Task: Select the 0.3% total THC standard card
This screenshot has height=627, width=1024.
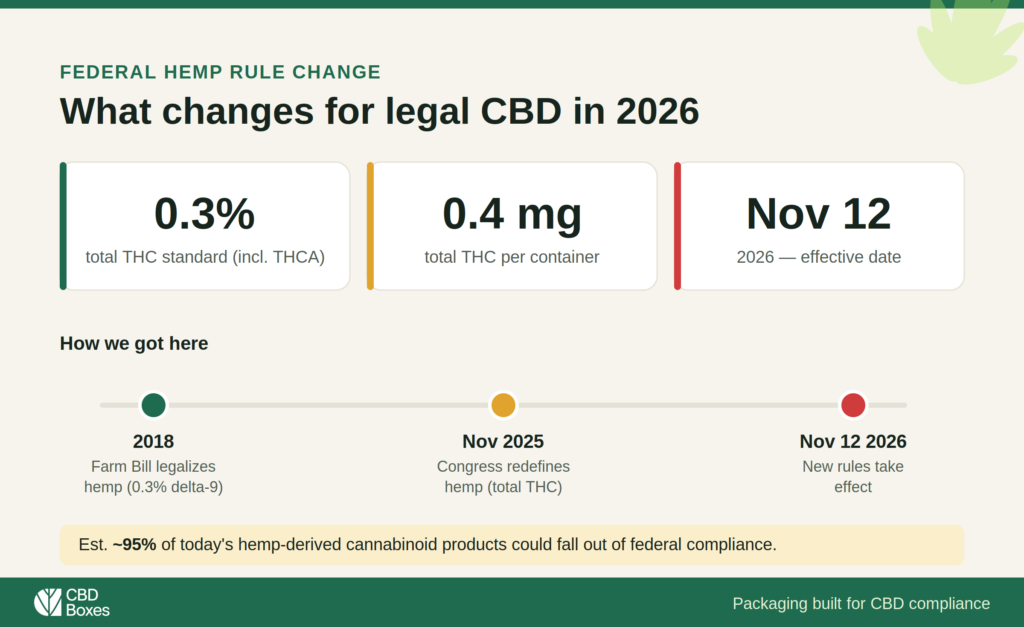Action: (x=205, y=226)
